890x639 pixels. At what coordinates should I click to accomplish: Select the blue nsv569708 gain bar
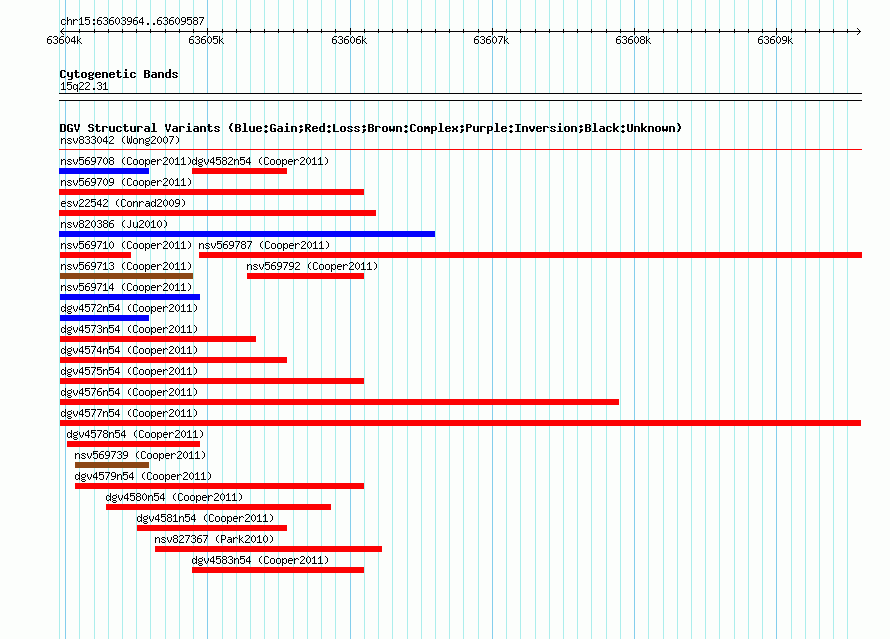(104, 171)
